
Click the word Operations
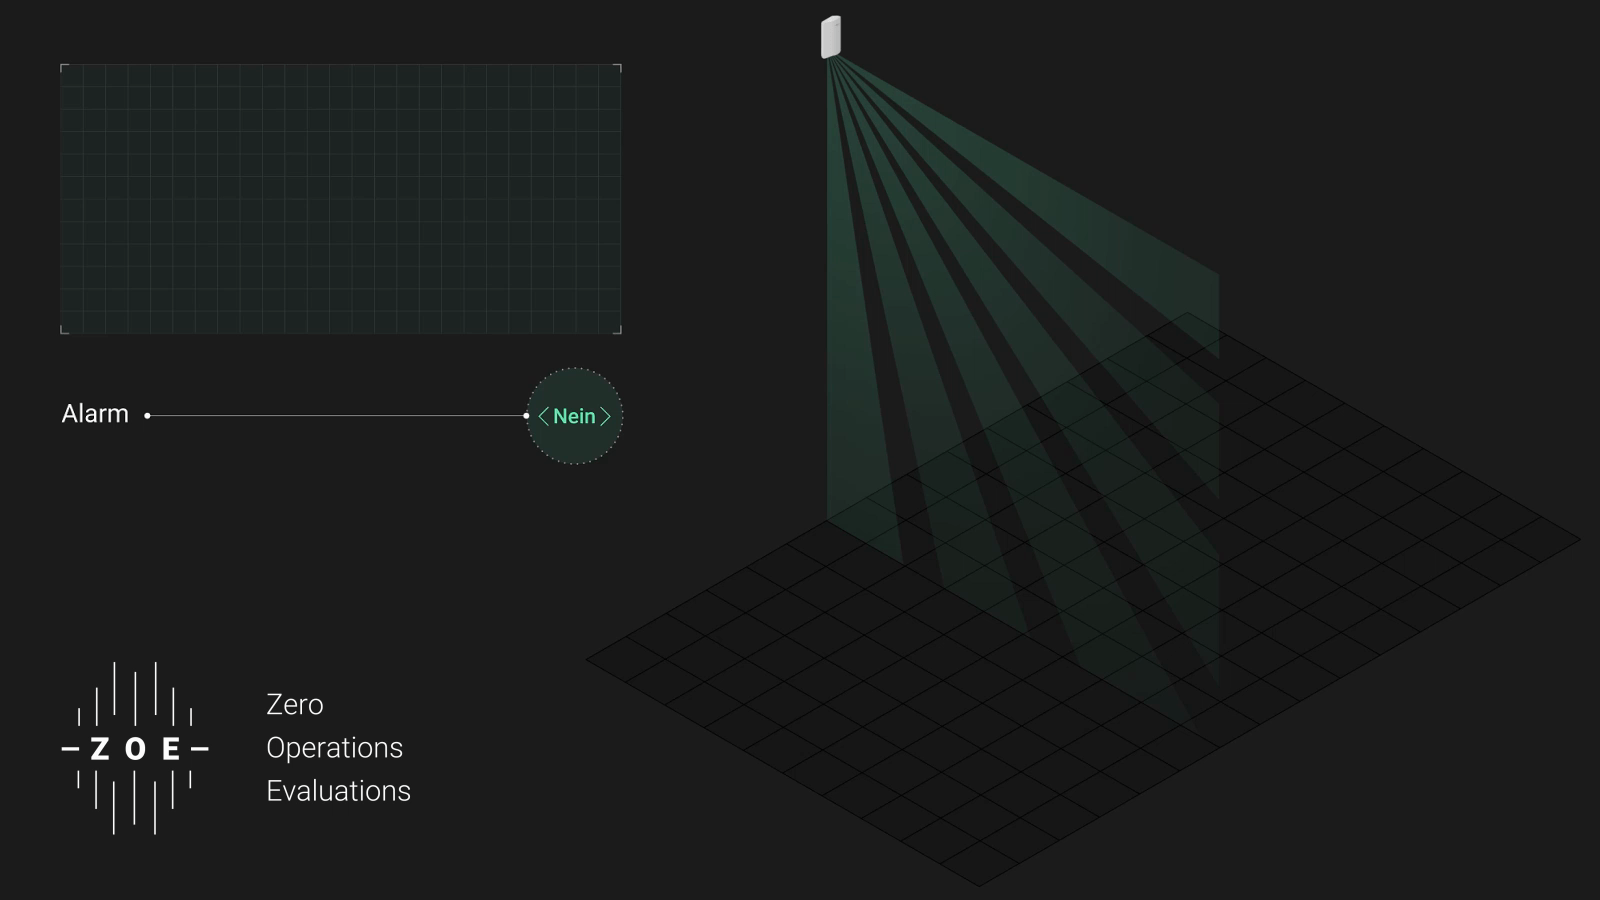click(334, 748)
